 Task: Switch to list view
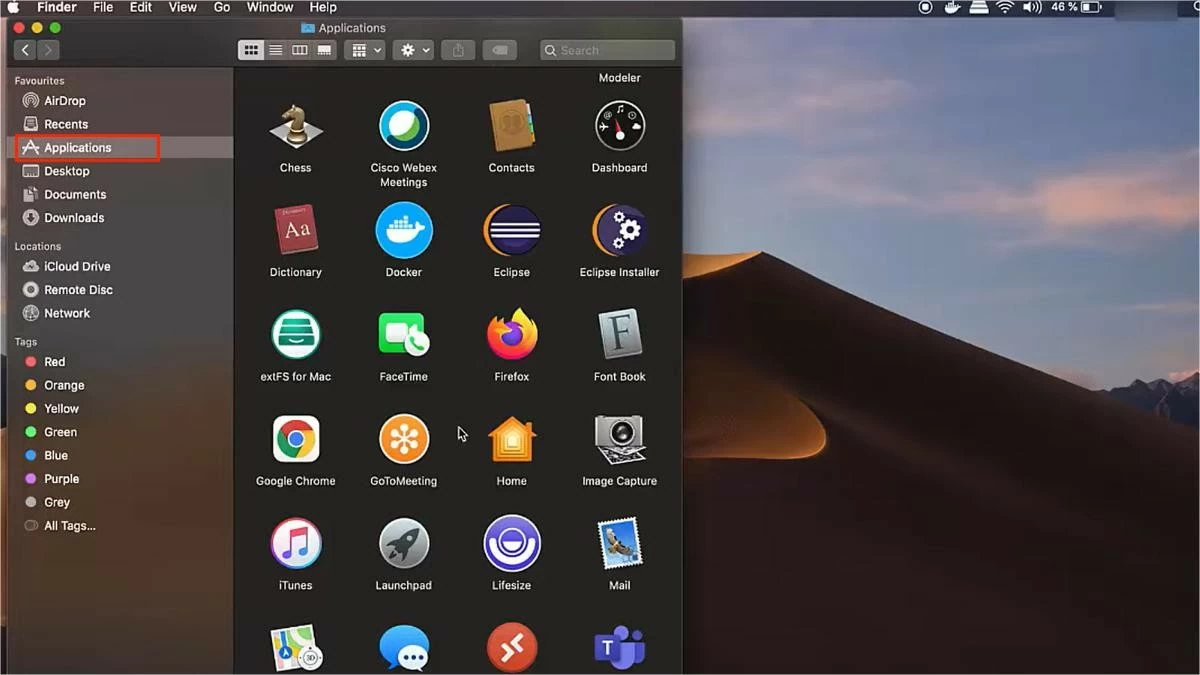[x=275, y=49]
